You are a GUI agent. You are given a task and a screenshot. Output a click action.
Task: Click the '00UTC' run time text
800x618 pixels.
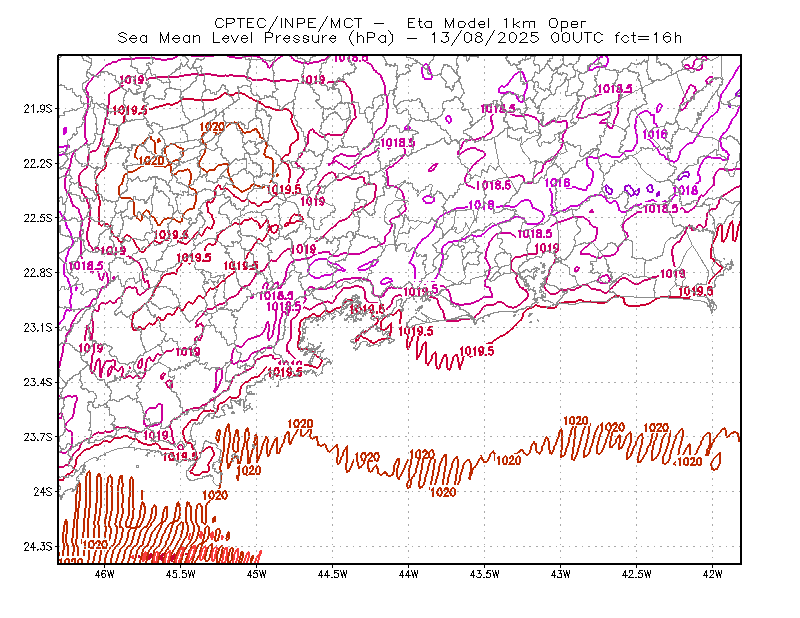point(577,38)
